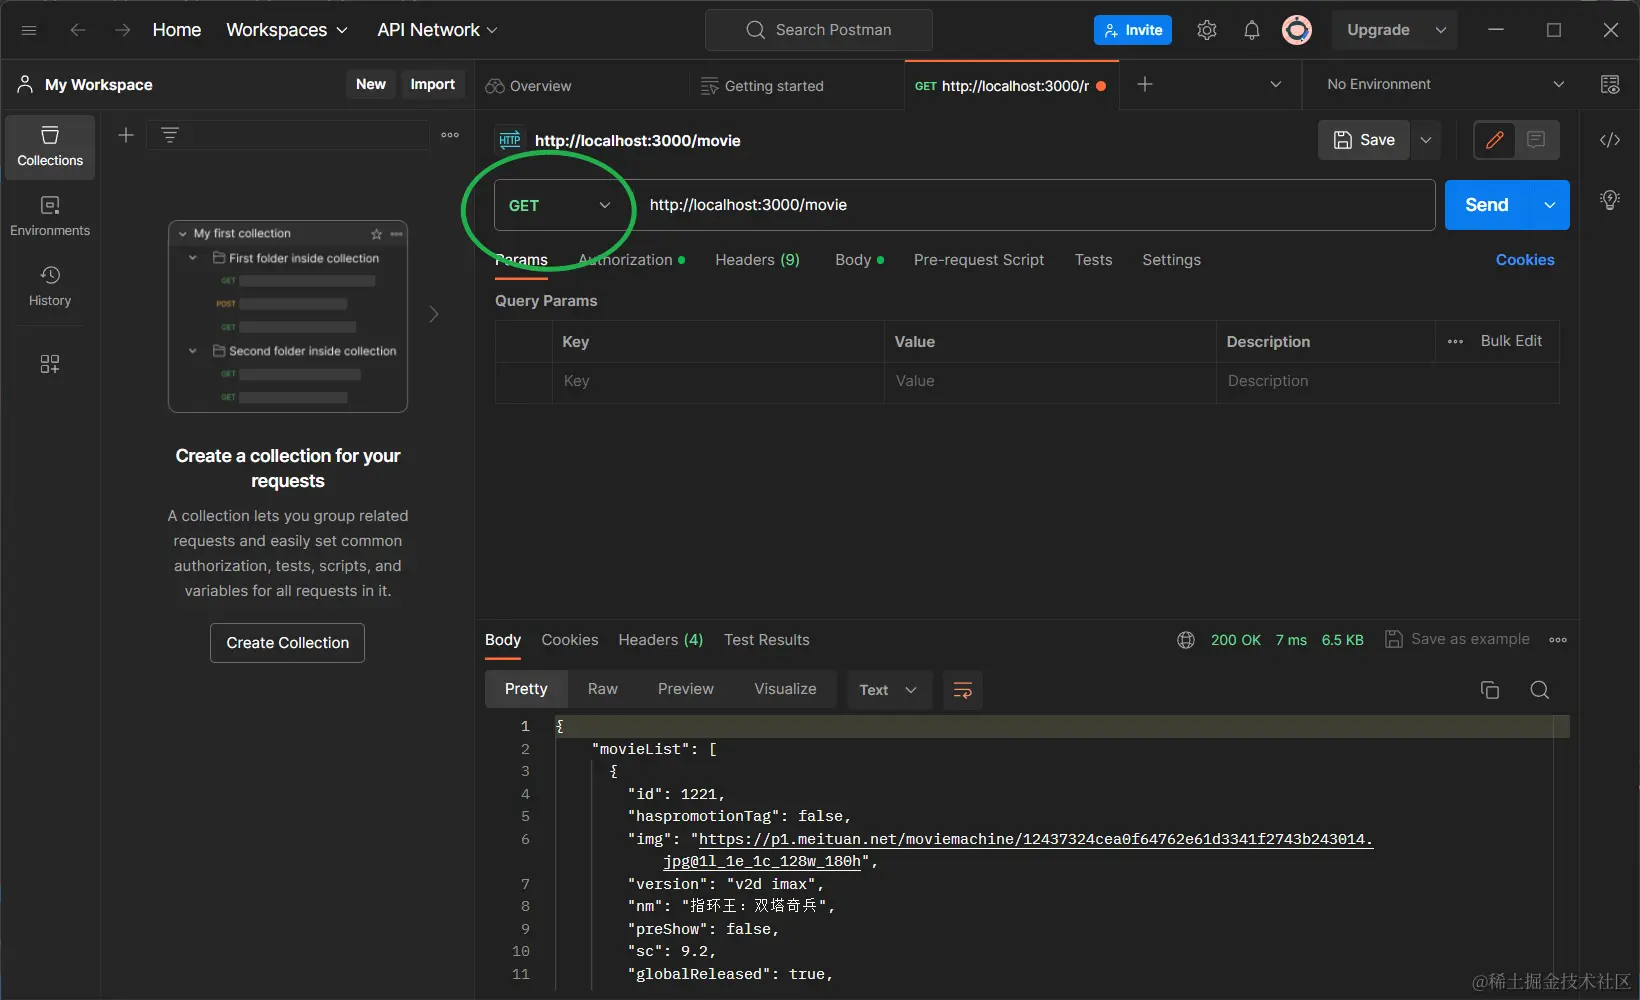Open Environments in the sidebar

coord(50,217)
